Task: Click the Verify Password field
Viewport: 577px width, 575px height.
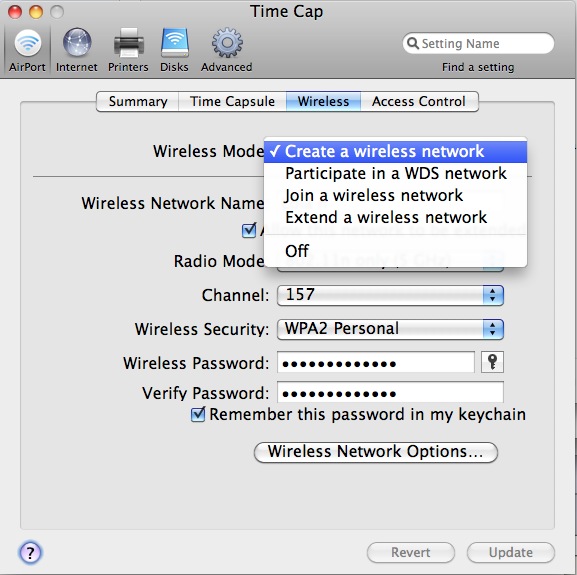Action: pyautogui.click(x=390, y=392)
